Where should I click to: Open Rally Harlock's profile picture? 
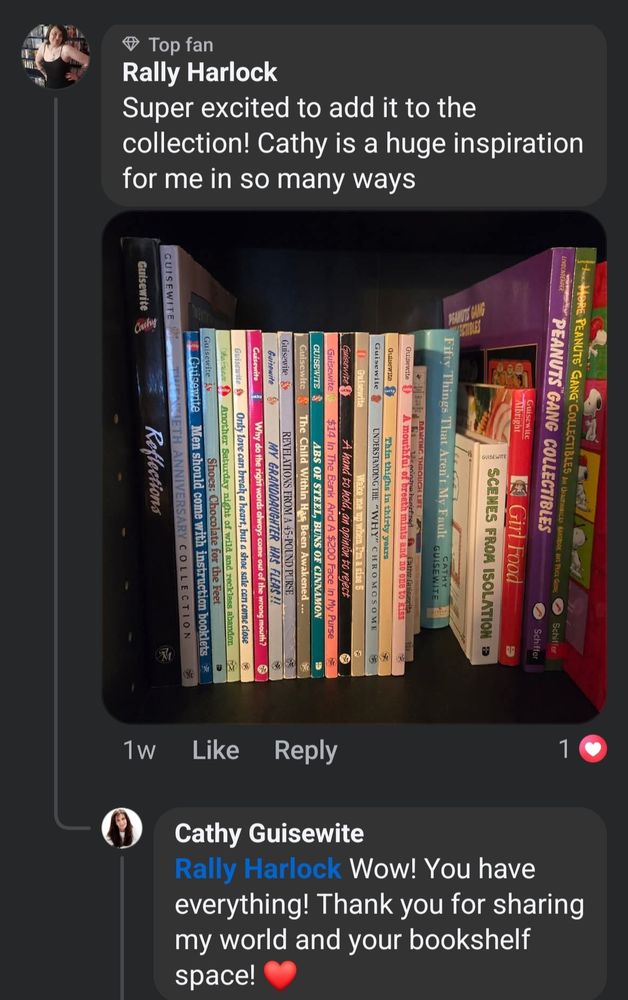click(55, 55)
